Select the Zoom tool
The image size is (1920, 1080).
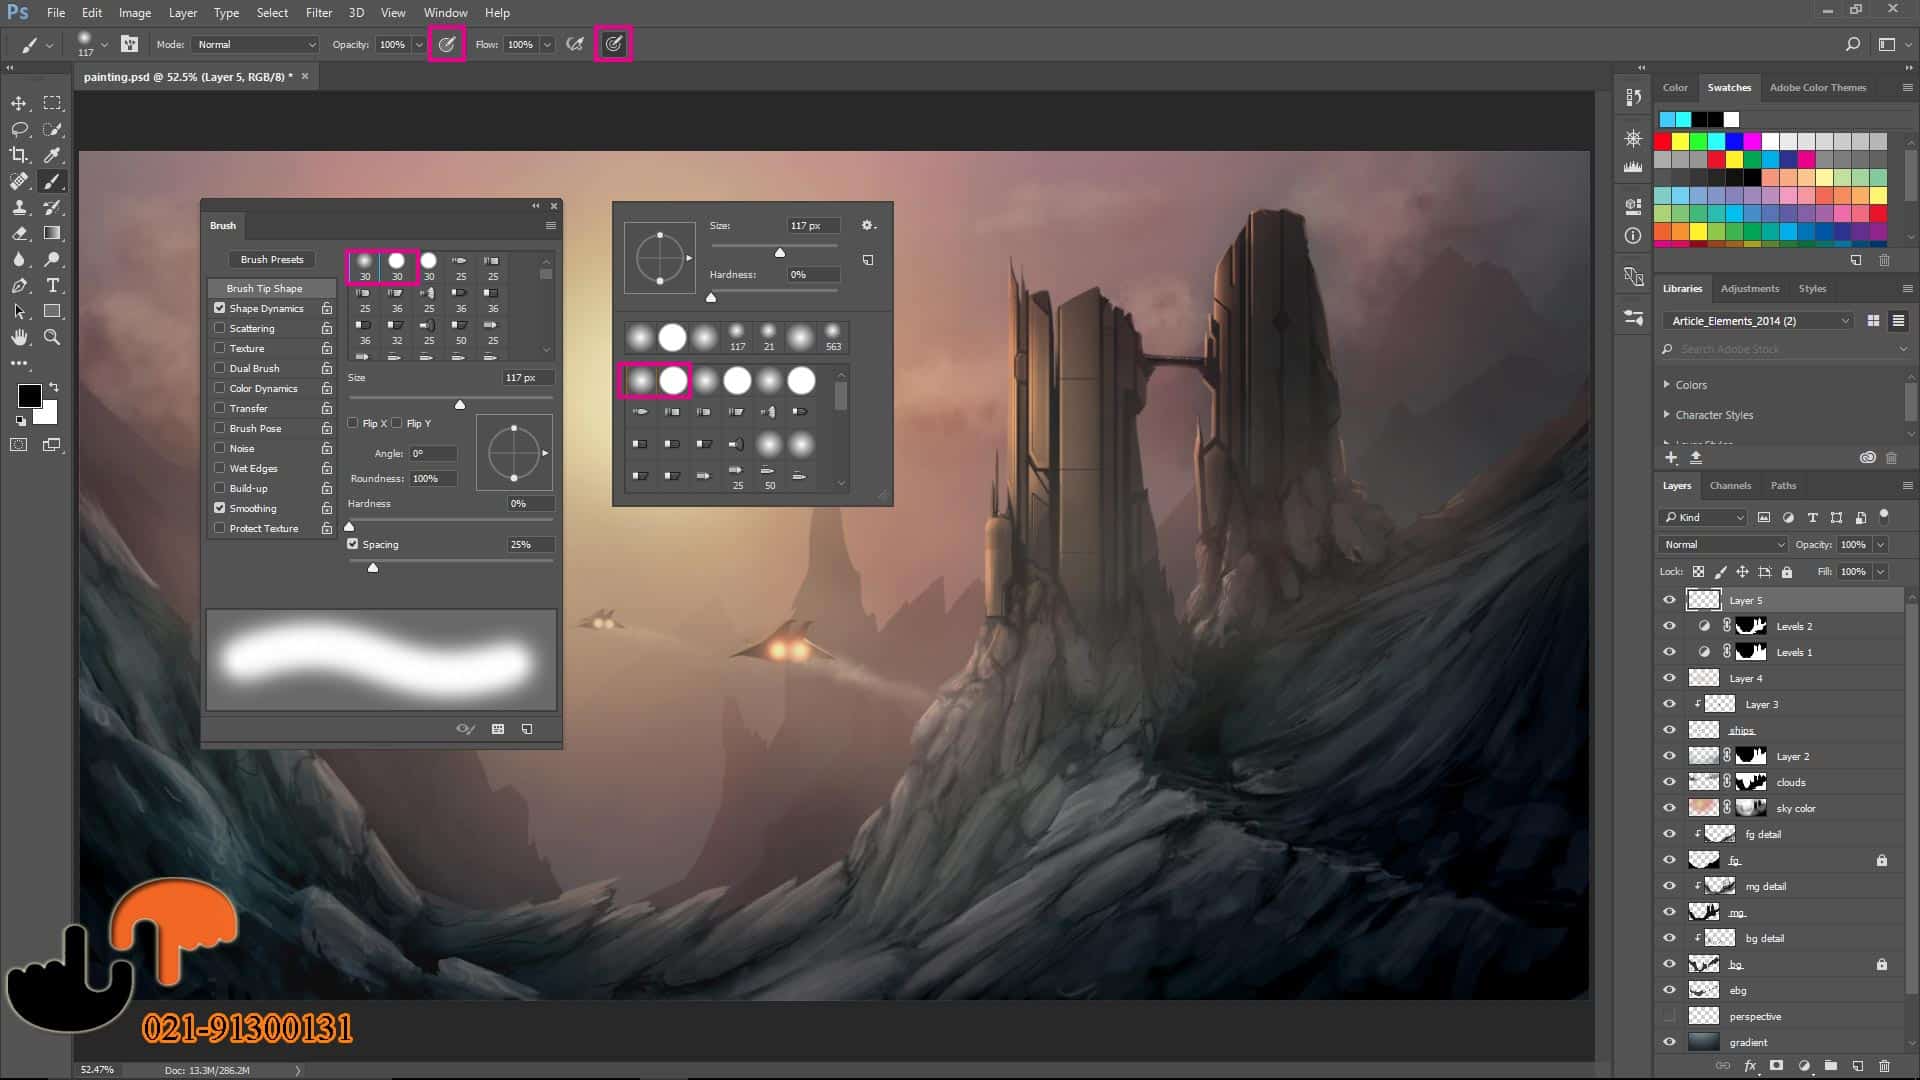tap(52, 337)
